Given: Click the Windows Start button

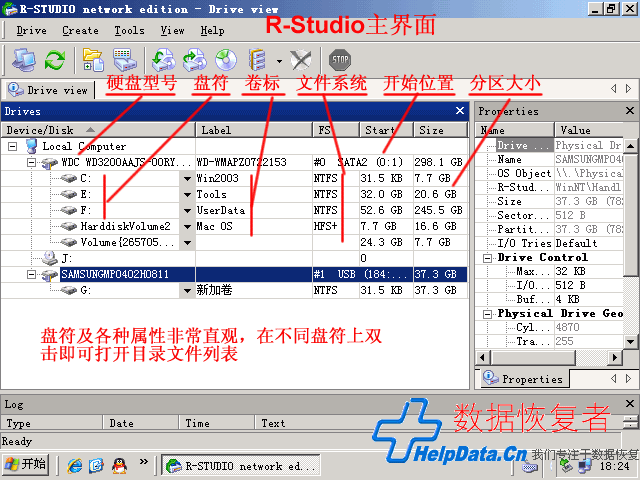Looking at the screenshot, I should coord(26,464).
